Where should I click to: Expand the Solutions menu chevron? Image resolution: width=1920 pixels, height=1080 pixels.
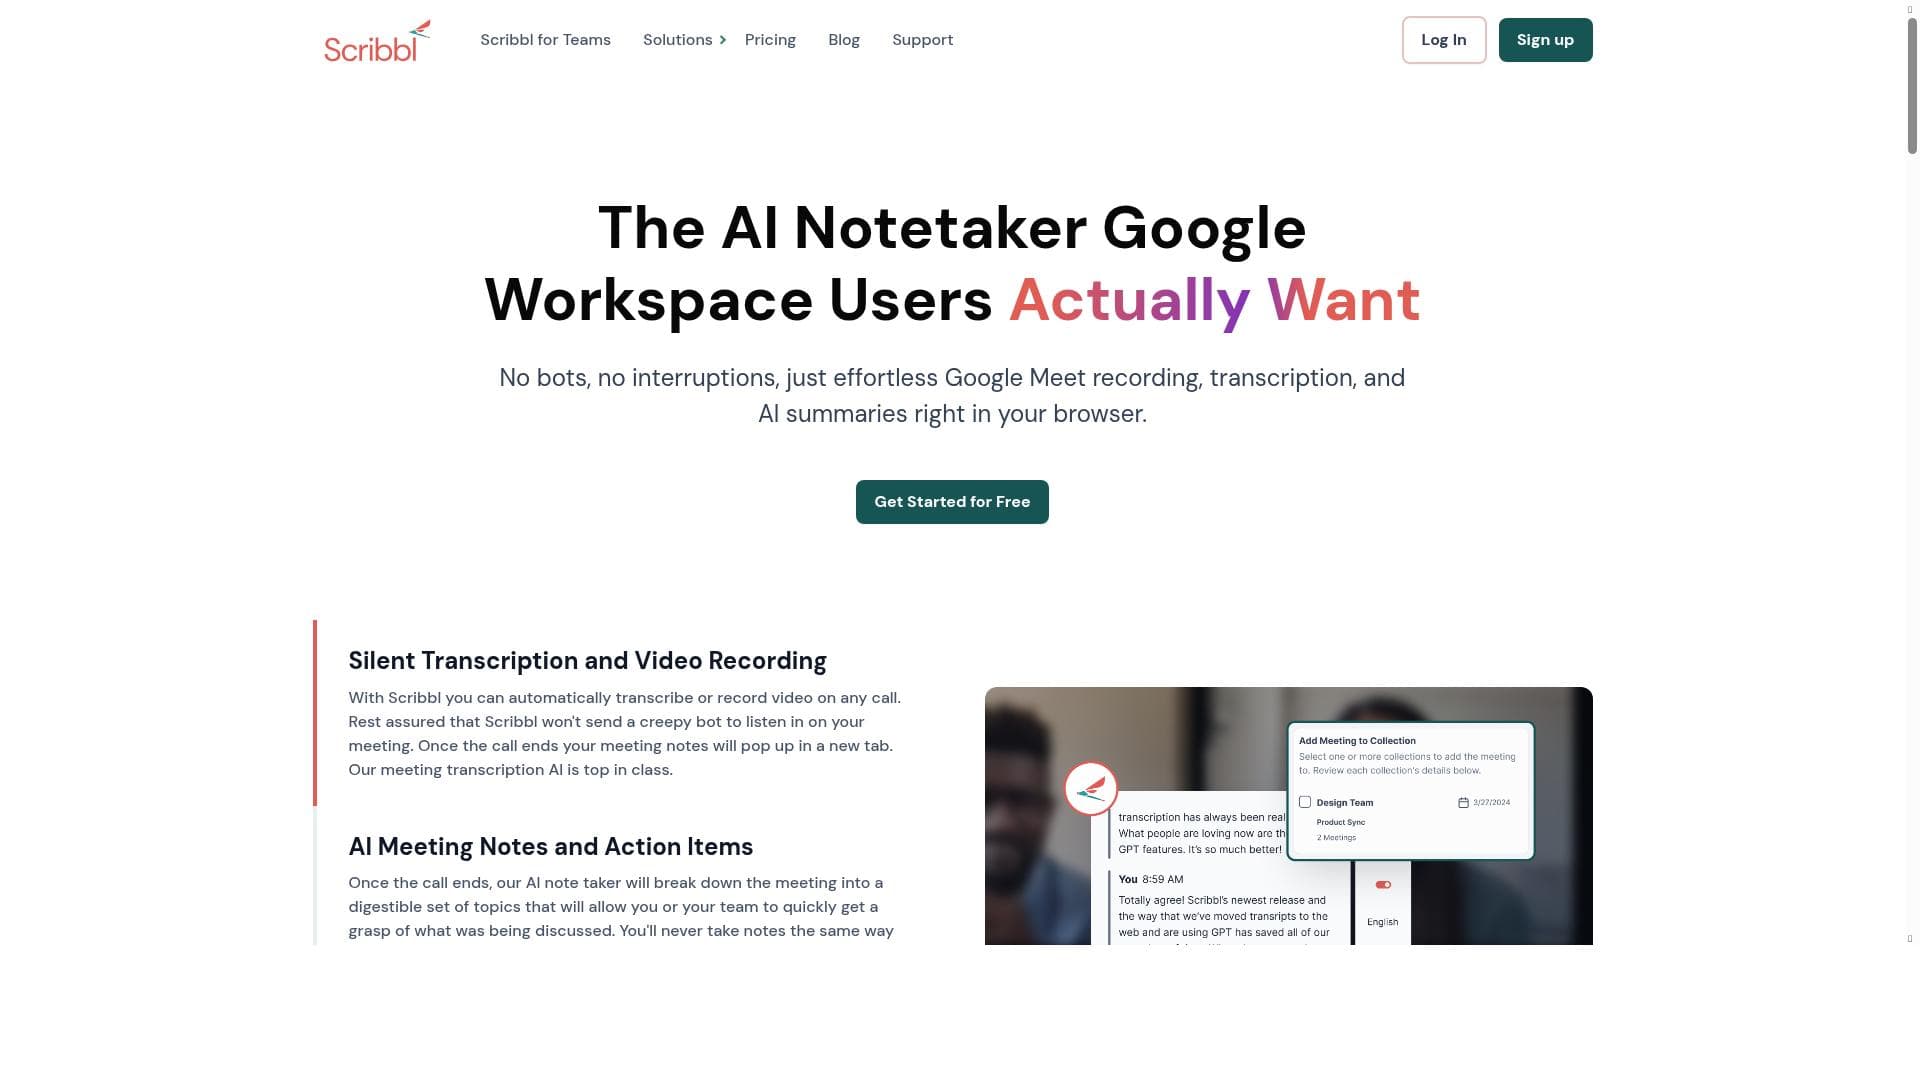[x=723, y=40]
